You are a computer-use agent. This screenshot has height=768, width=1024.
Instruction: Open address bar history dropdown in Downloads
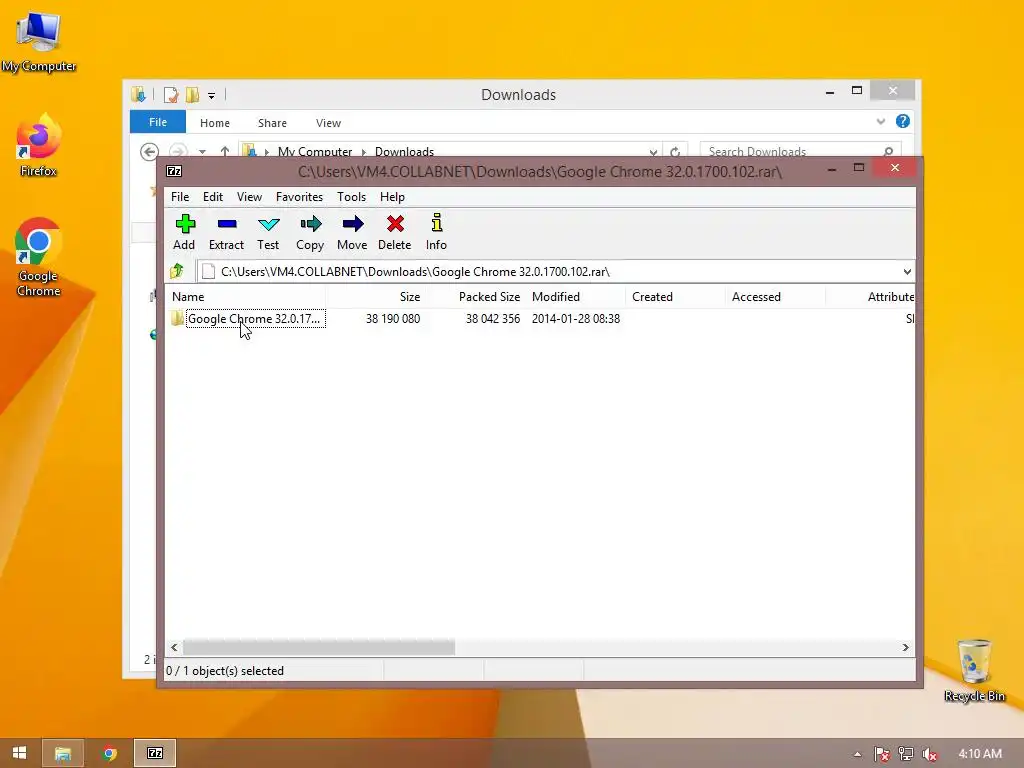(x=653, y=152)
